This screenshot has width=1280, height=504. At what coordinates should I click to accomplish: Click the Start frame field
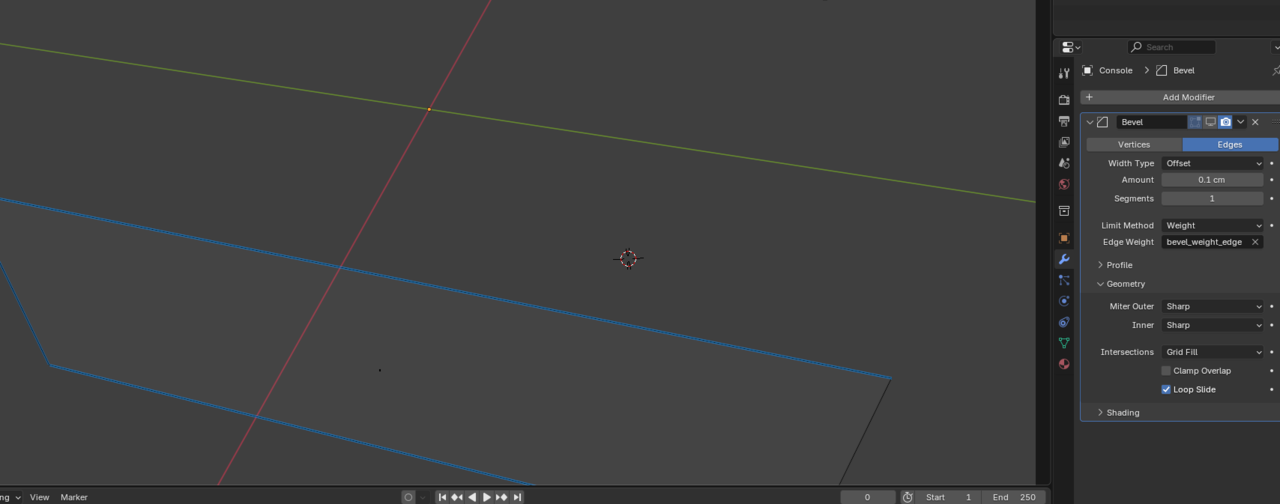(949, 497)
